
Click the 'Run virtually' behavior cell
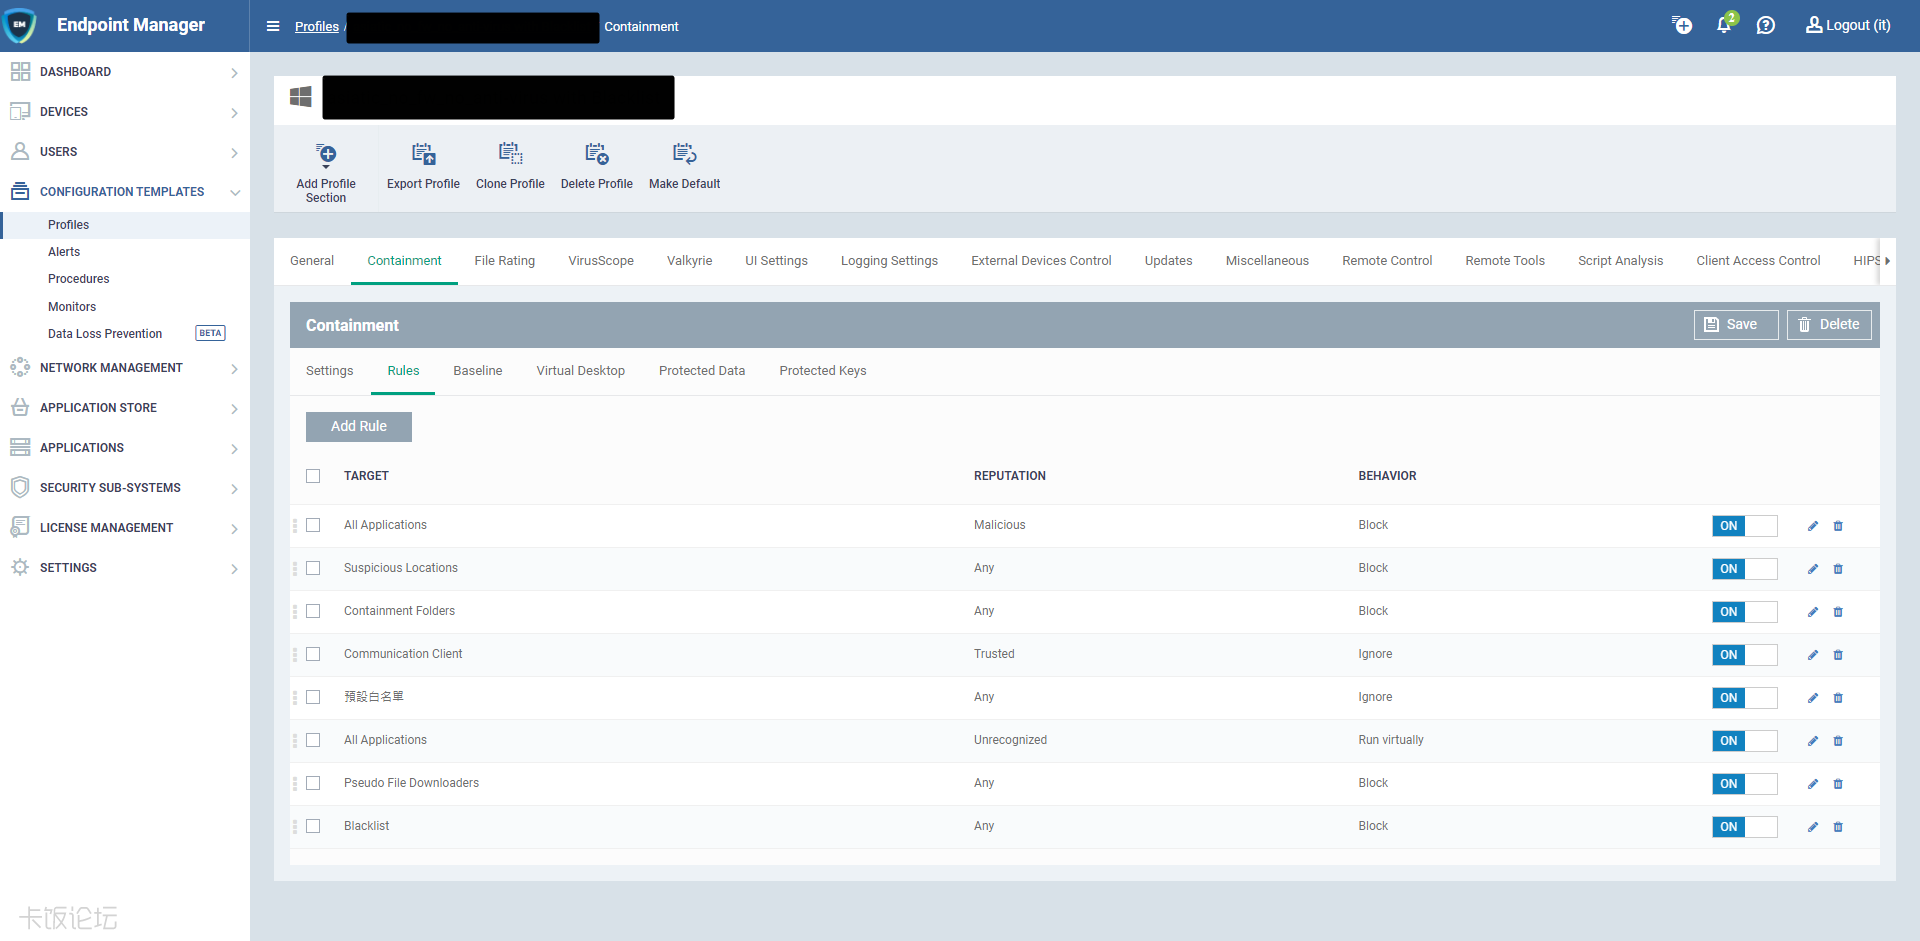point(1391,740)
